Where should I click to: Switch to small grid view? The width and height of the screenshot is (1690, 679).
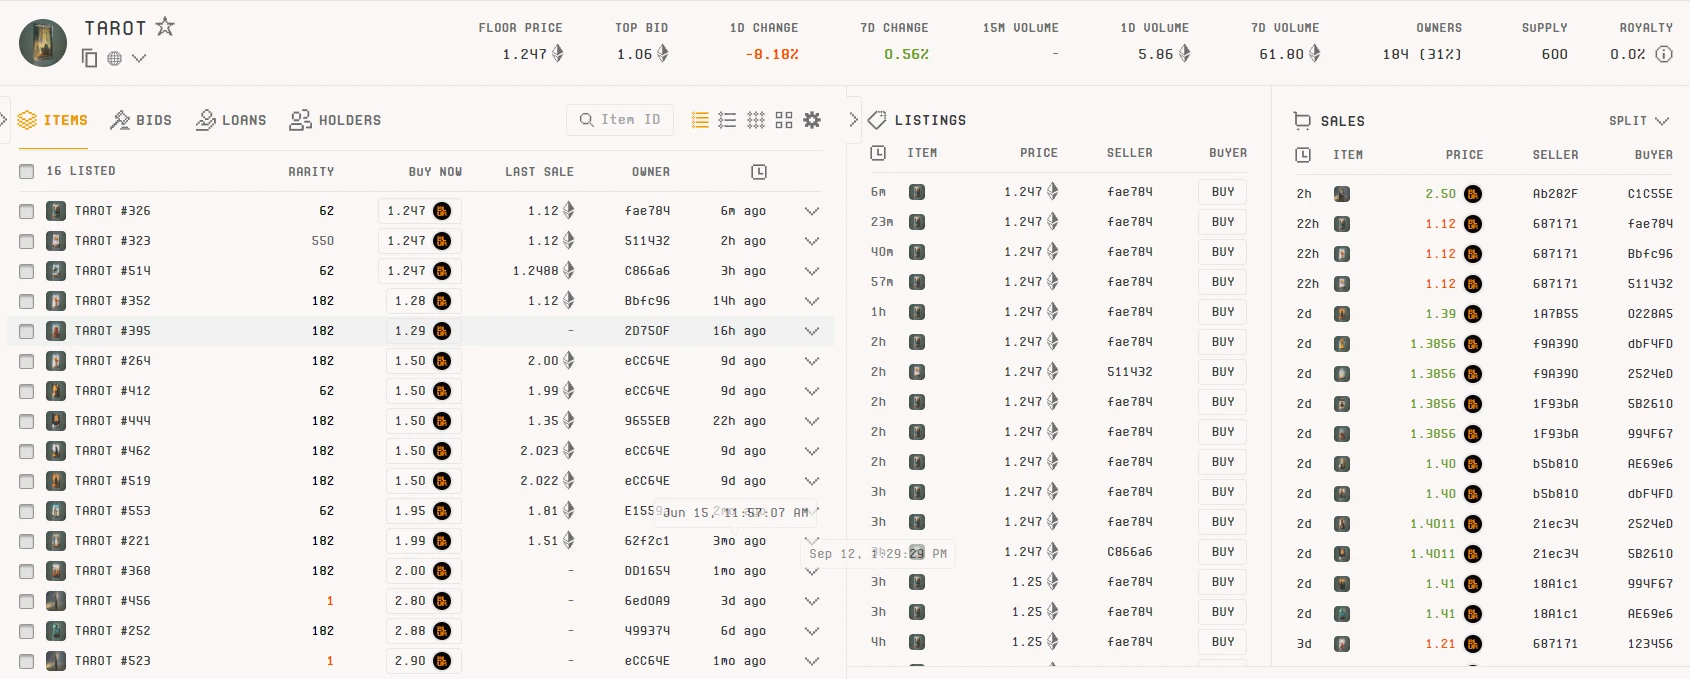coord(756,120)
